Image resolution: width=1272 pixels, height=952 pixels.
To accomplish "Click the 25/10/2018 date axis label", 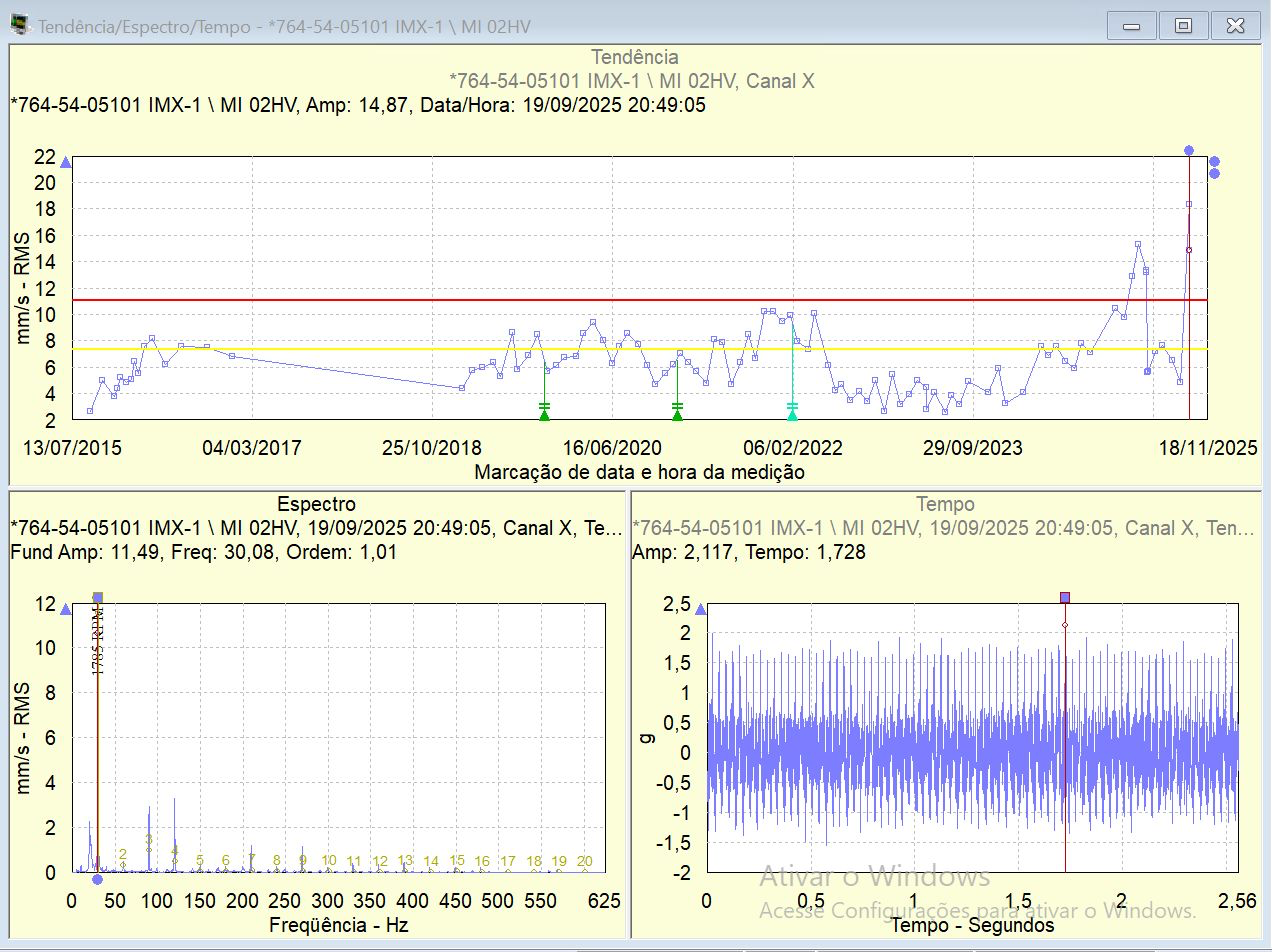I will [x=431, y=448].
